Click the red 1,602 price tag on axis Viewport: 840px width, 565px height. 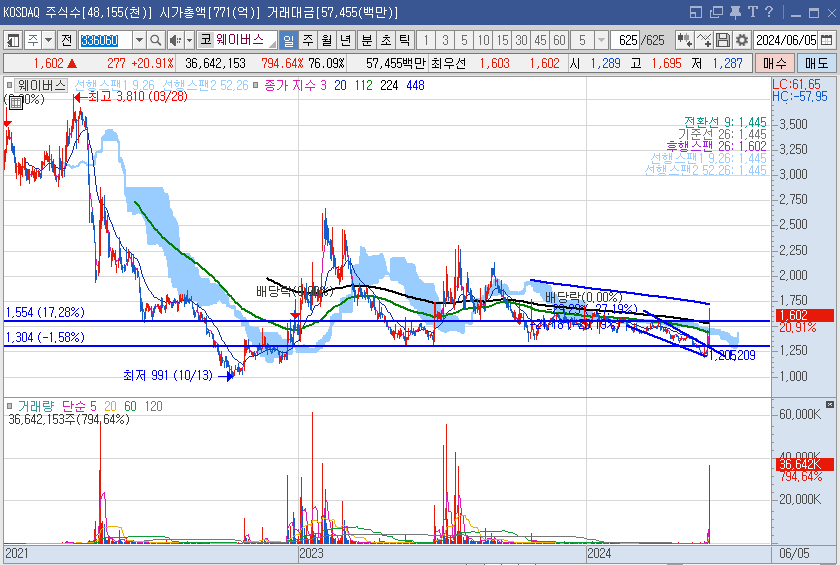805,315
